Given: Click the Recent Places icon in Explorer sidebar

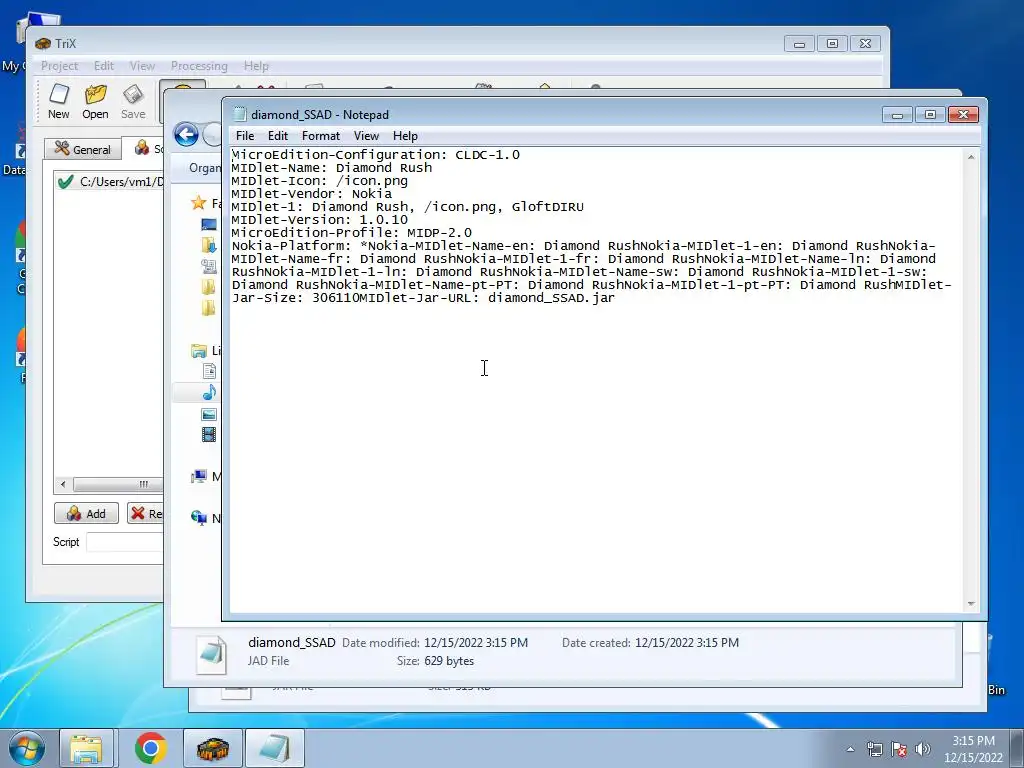Looking at the screenshot, I should [209, 266].
